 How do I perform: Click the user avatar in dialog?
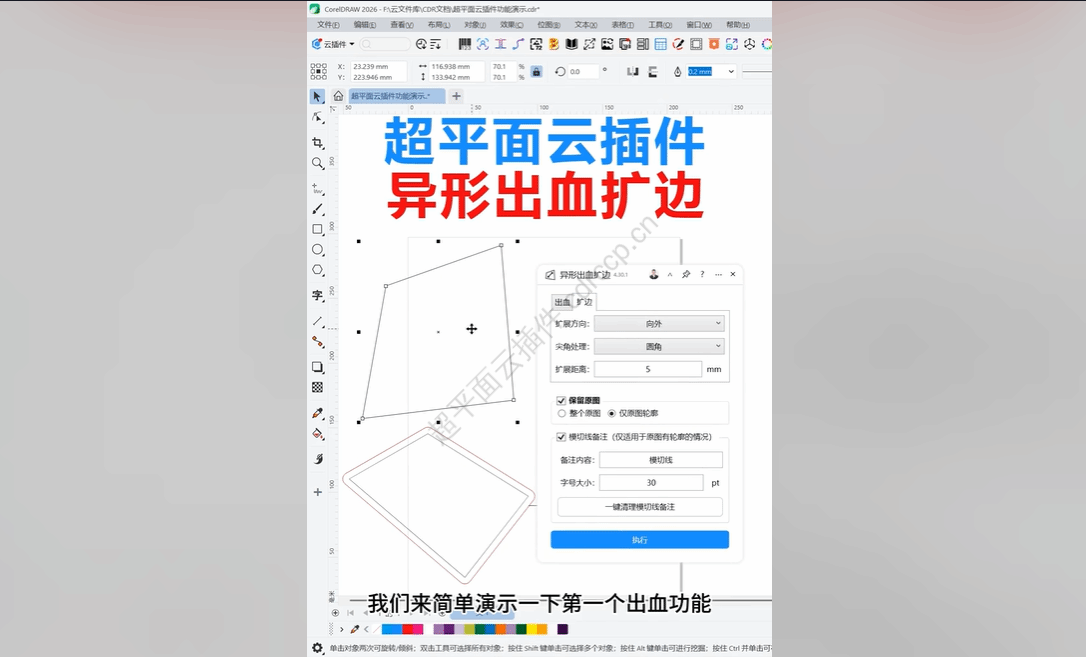[653, 274]
